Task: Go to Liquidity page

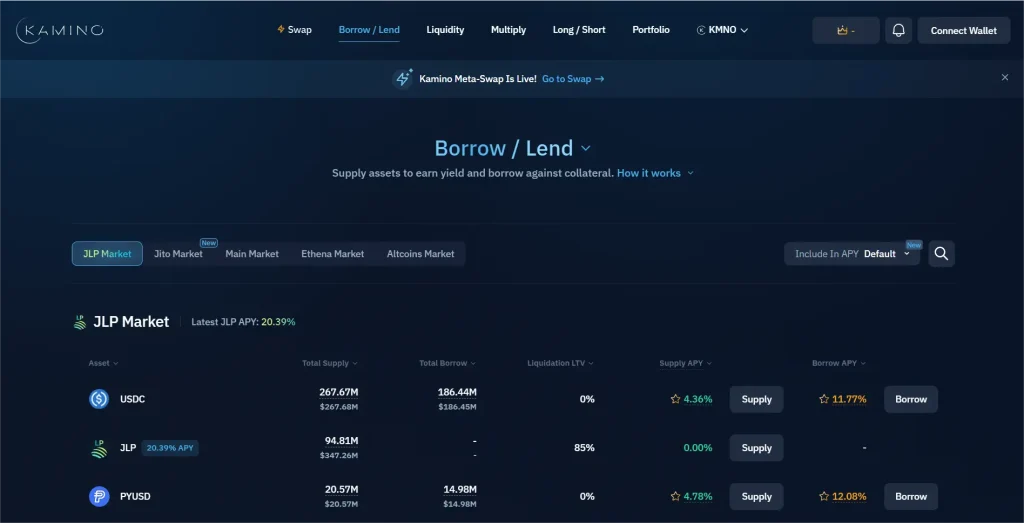Action: (445, 30)
